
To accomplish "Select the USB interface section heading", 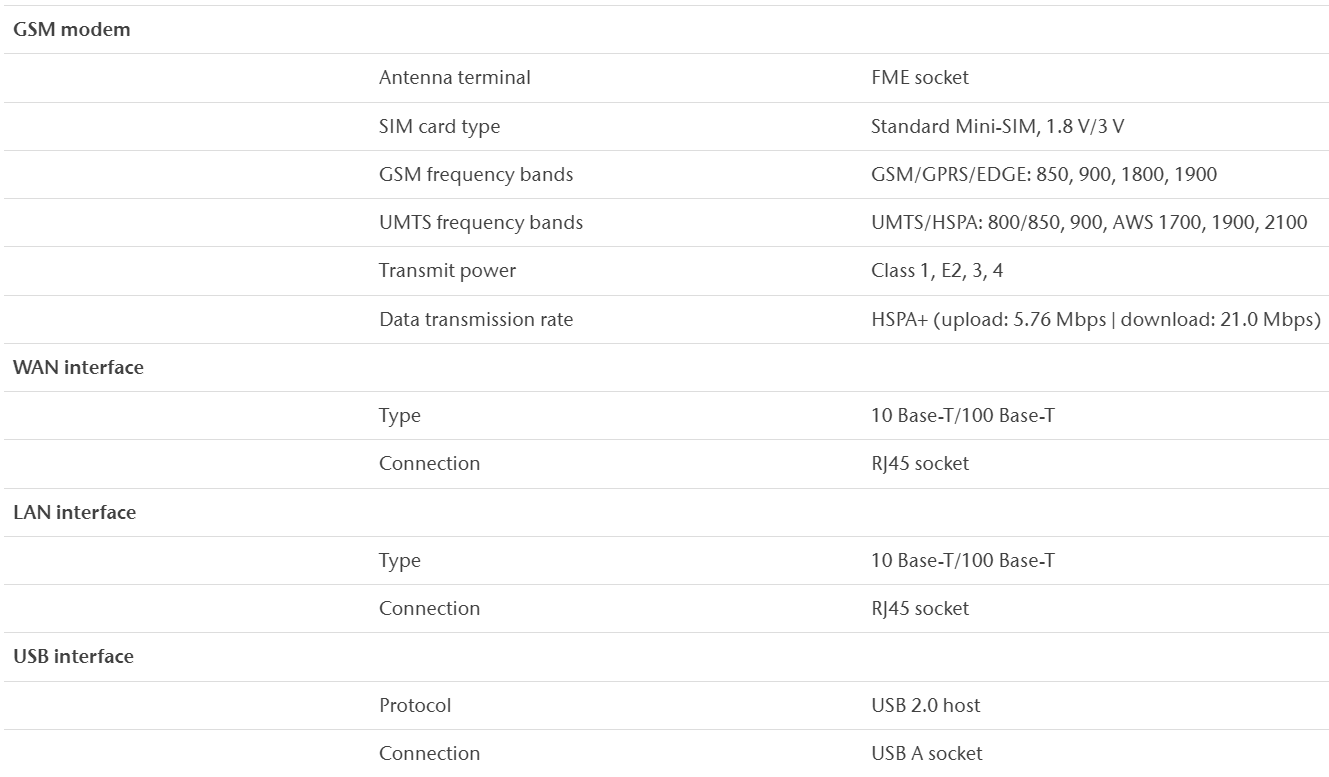I will point(73,656).
